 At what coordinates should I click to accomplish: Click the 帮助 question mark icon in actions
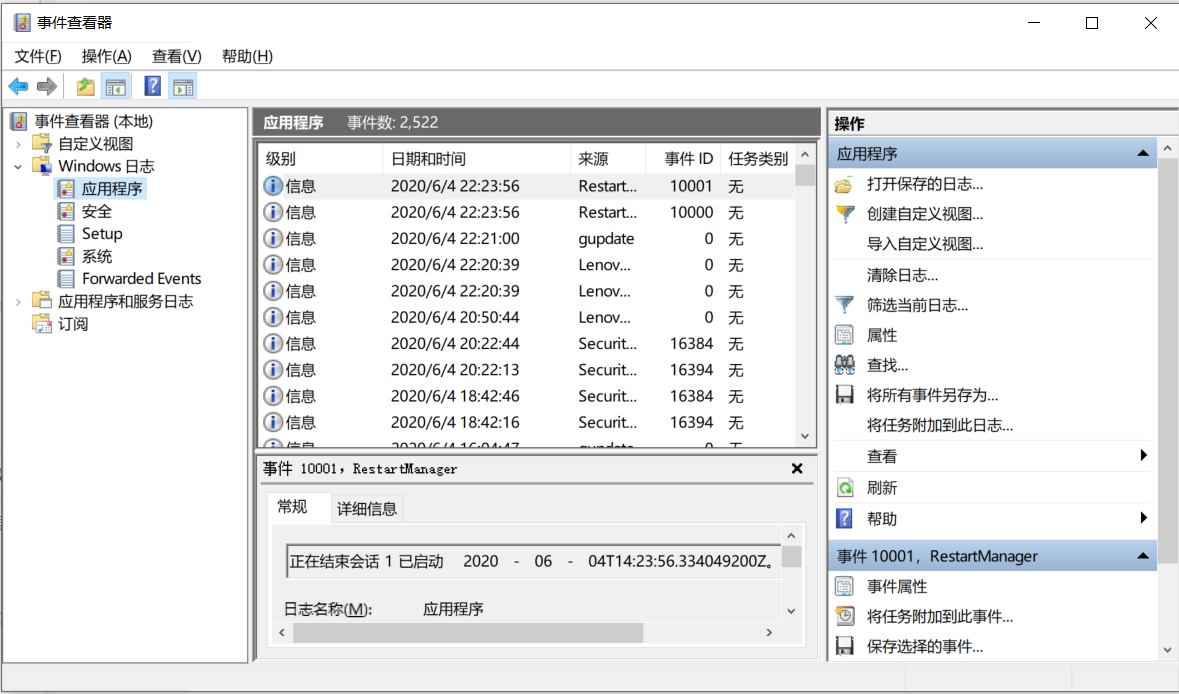coord(844,518)
